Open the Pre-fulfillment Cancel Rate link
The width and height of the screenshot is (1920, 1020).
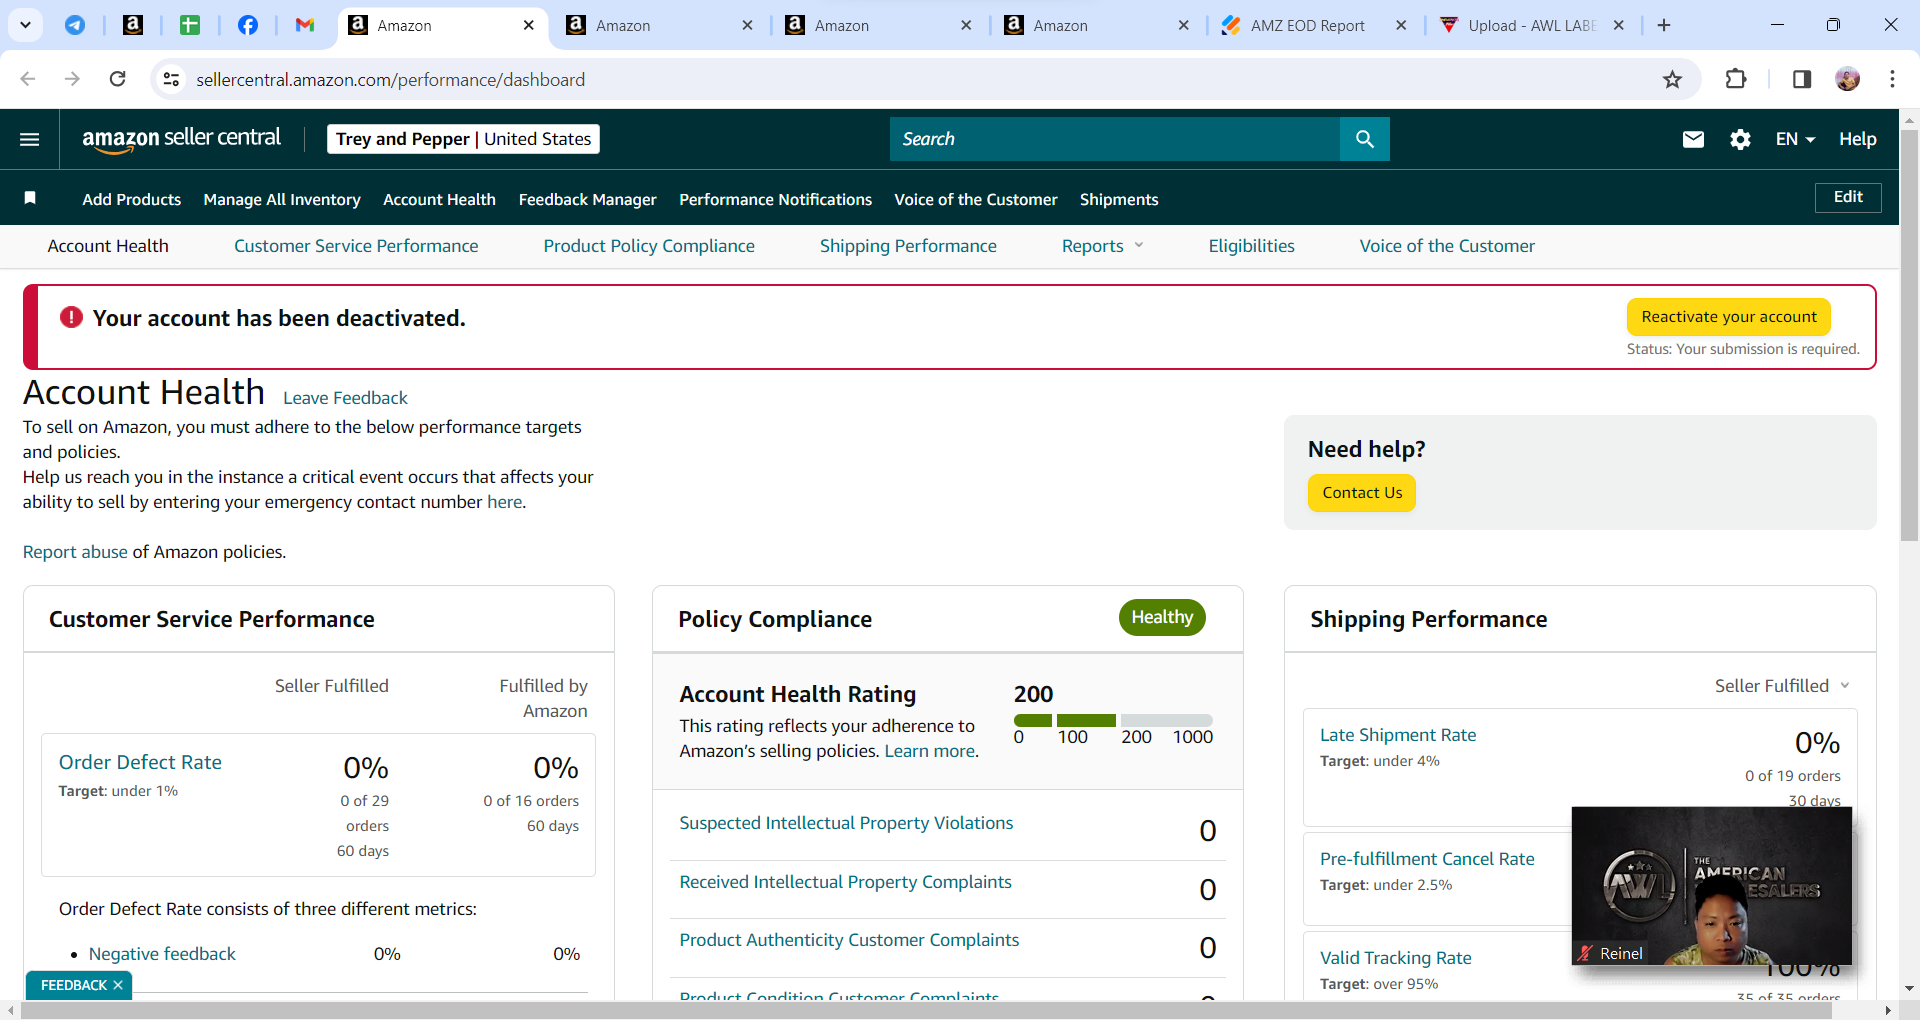1427,859
